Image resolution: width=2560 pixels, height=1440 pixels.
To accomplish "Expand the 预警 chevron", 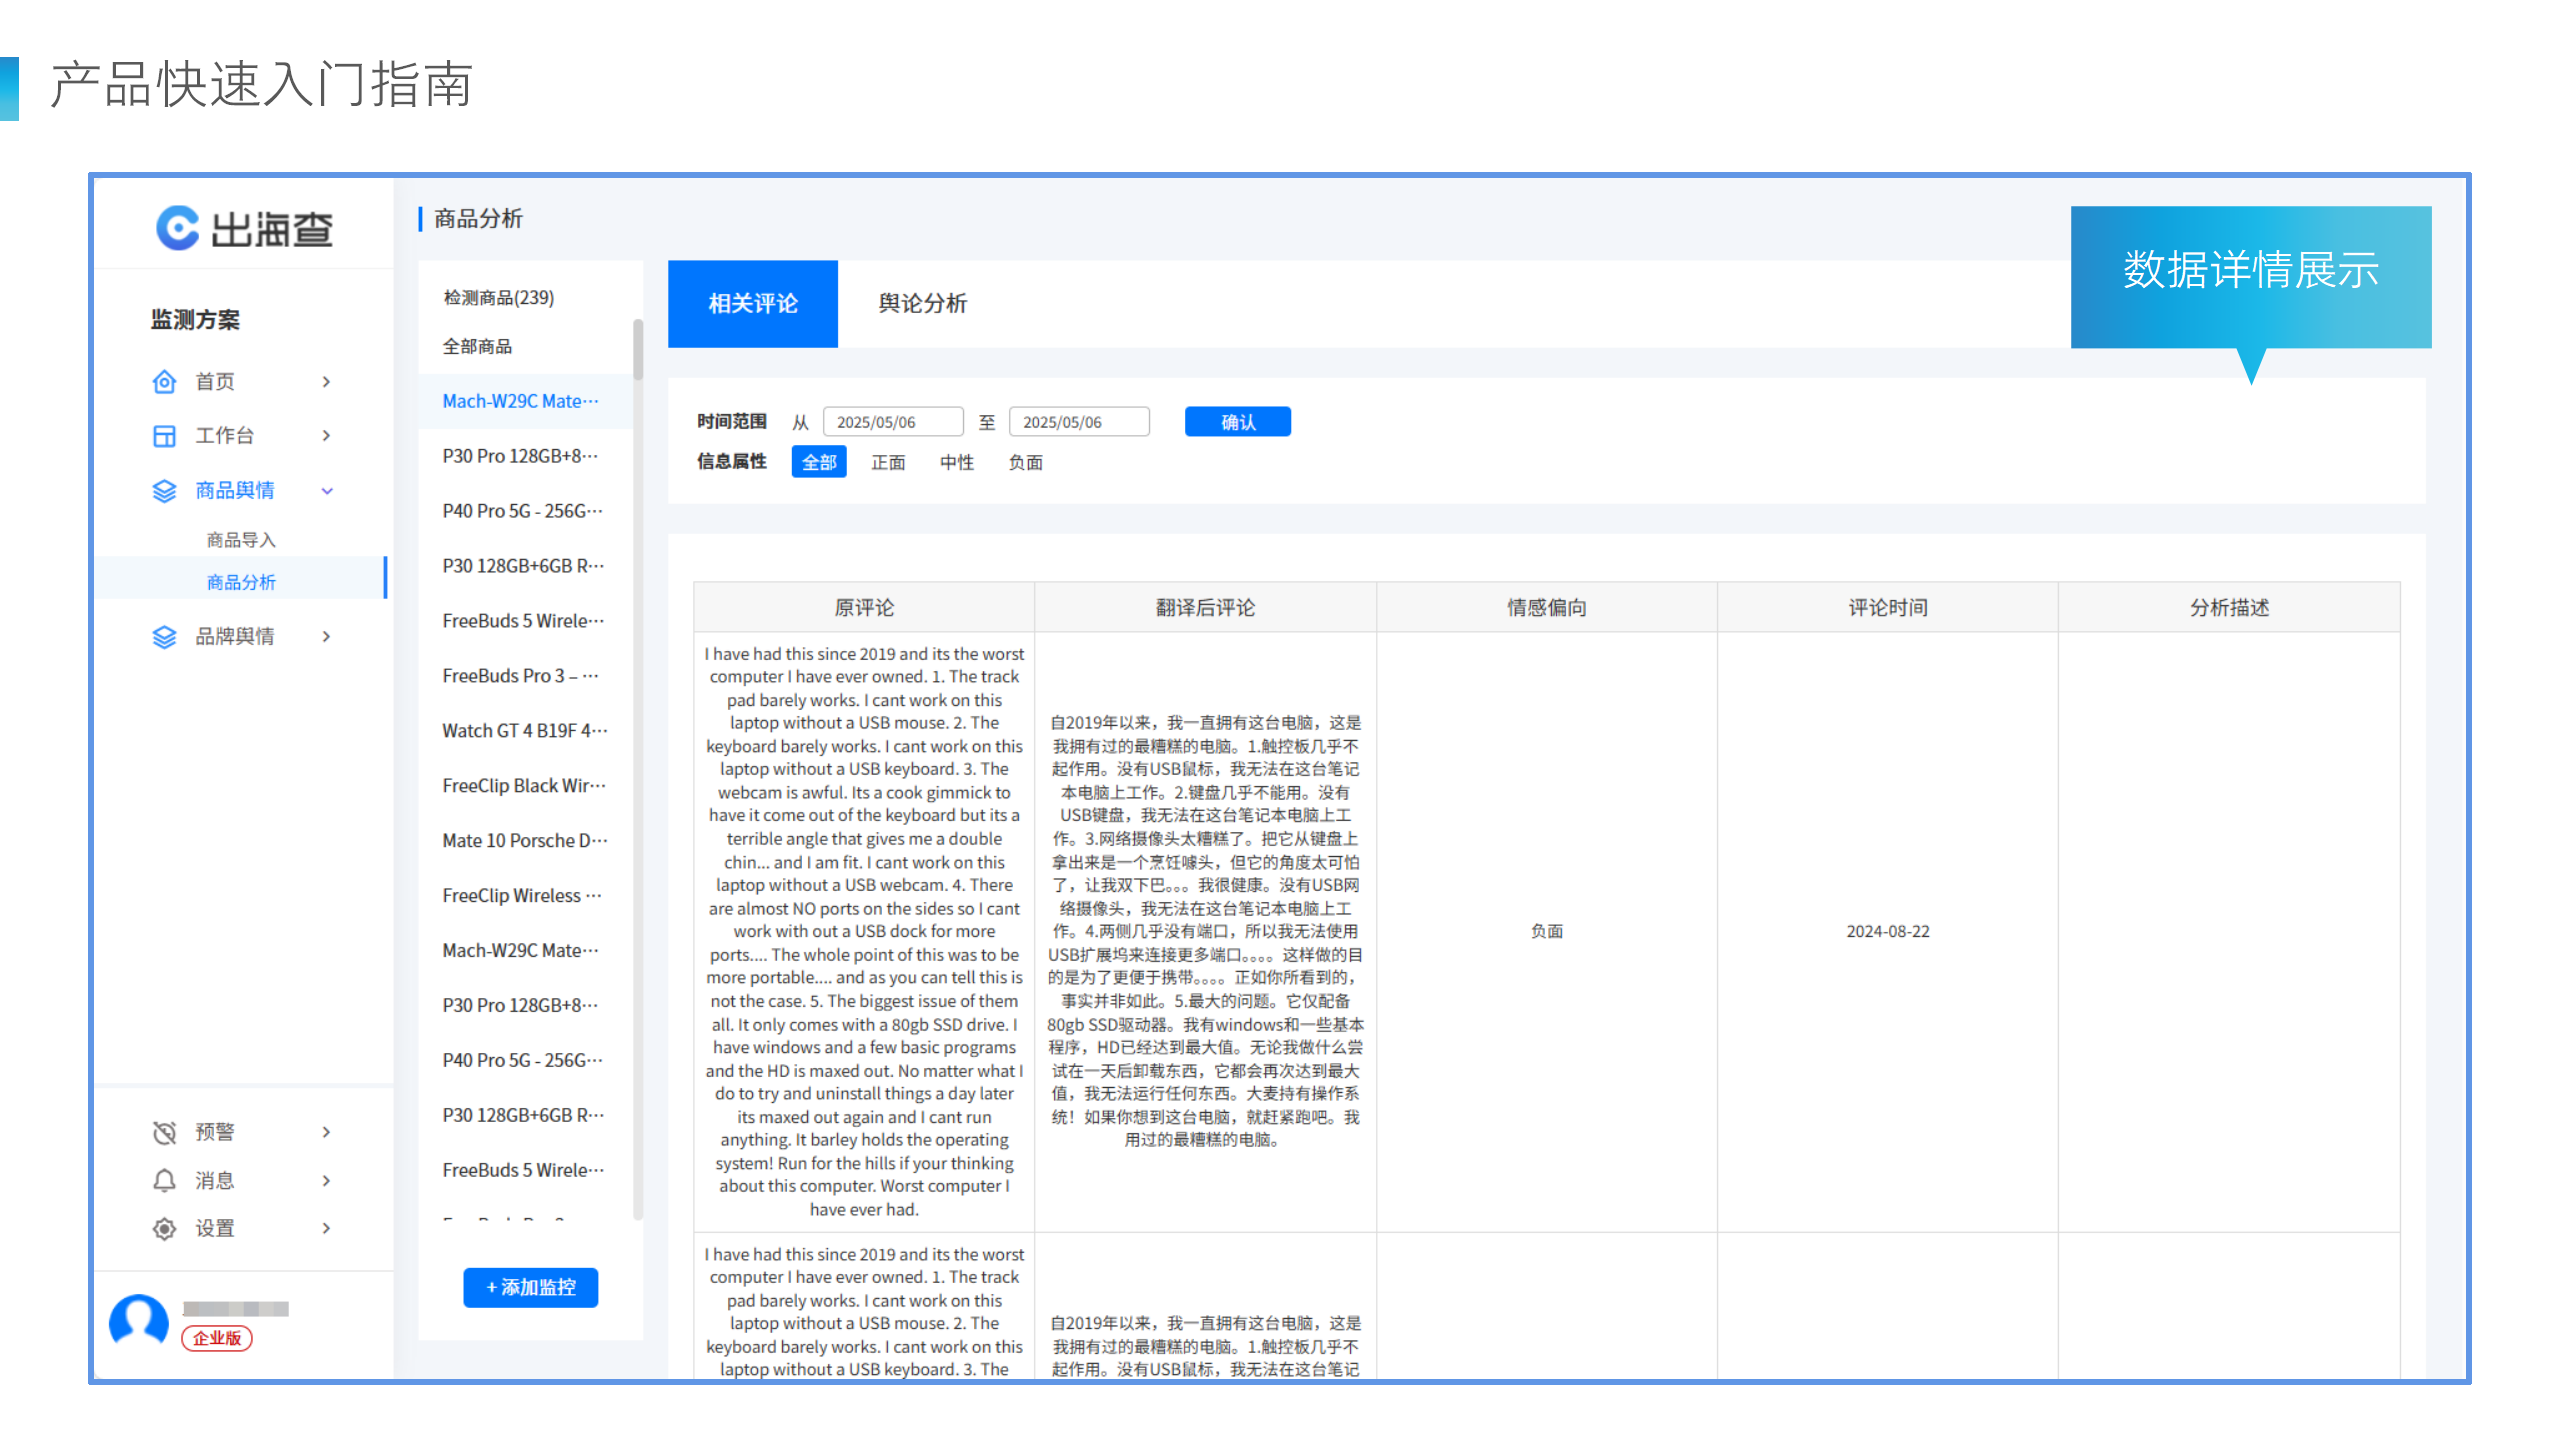I will click(326, 1132).
